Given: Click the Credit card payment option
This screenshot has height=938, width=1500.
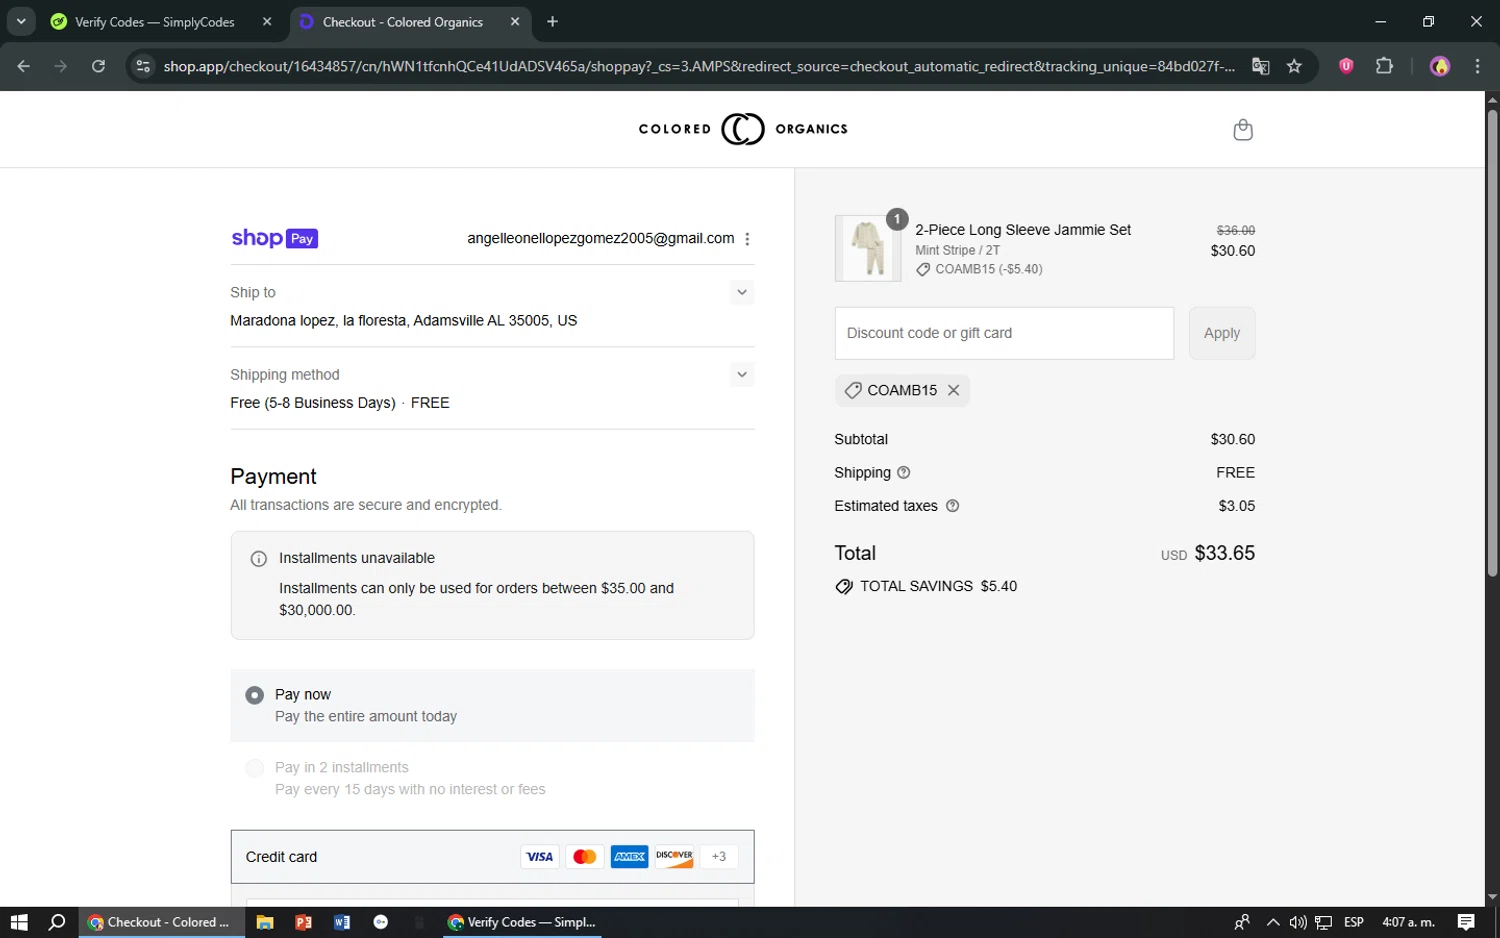Looking at the screenshot, I should pyautogui.click(x=492, y=857).
